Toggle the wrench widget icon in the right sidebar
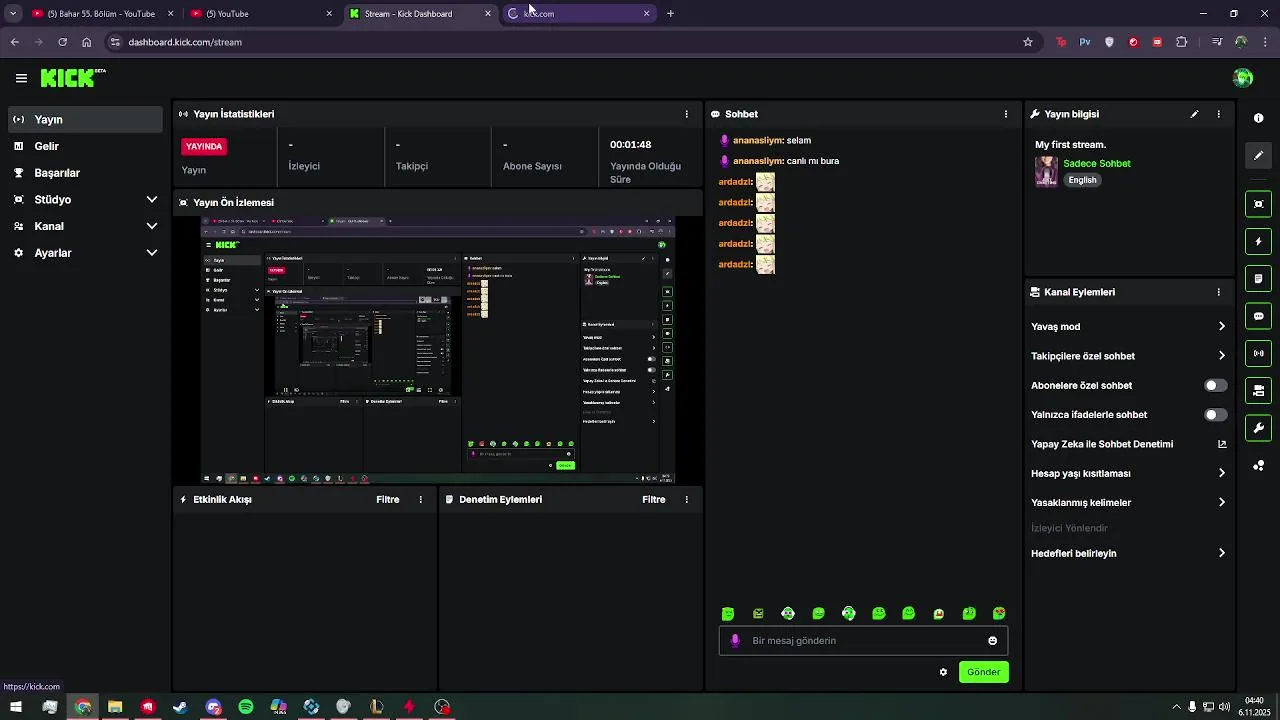1280x720 pixels. coord(1258,428)
